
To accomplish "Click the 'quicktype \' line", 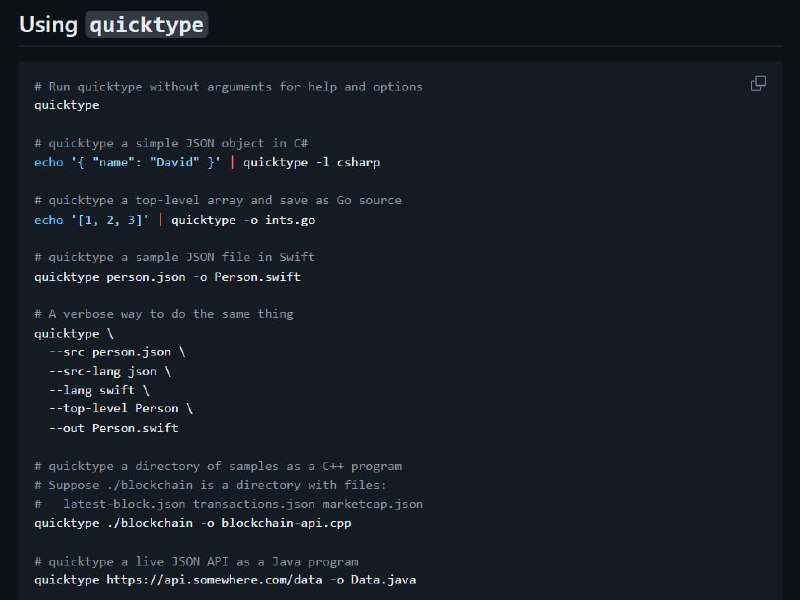I will coord(74,334).
